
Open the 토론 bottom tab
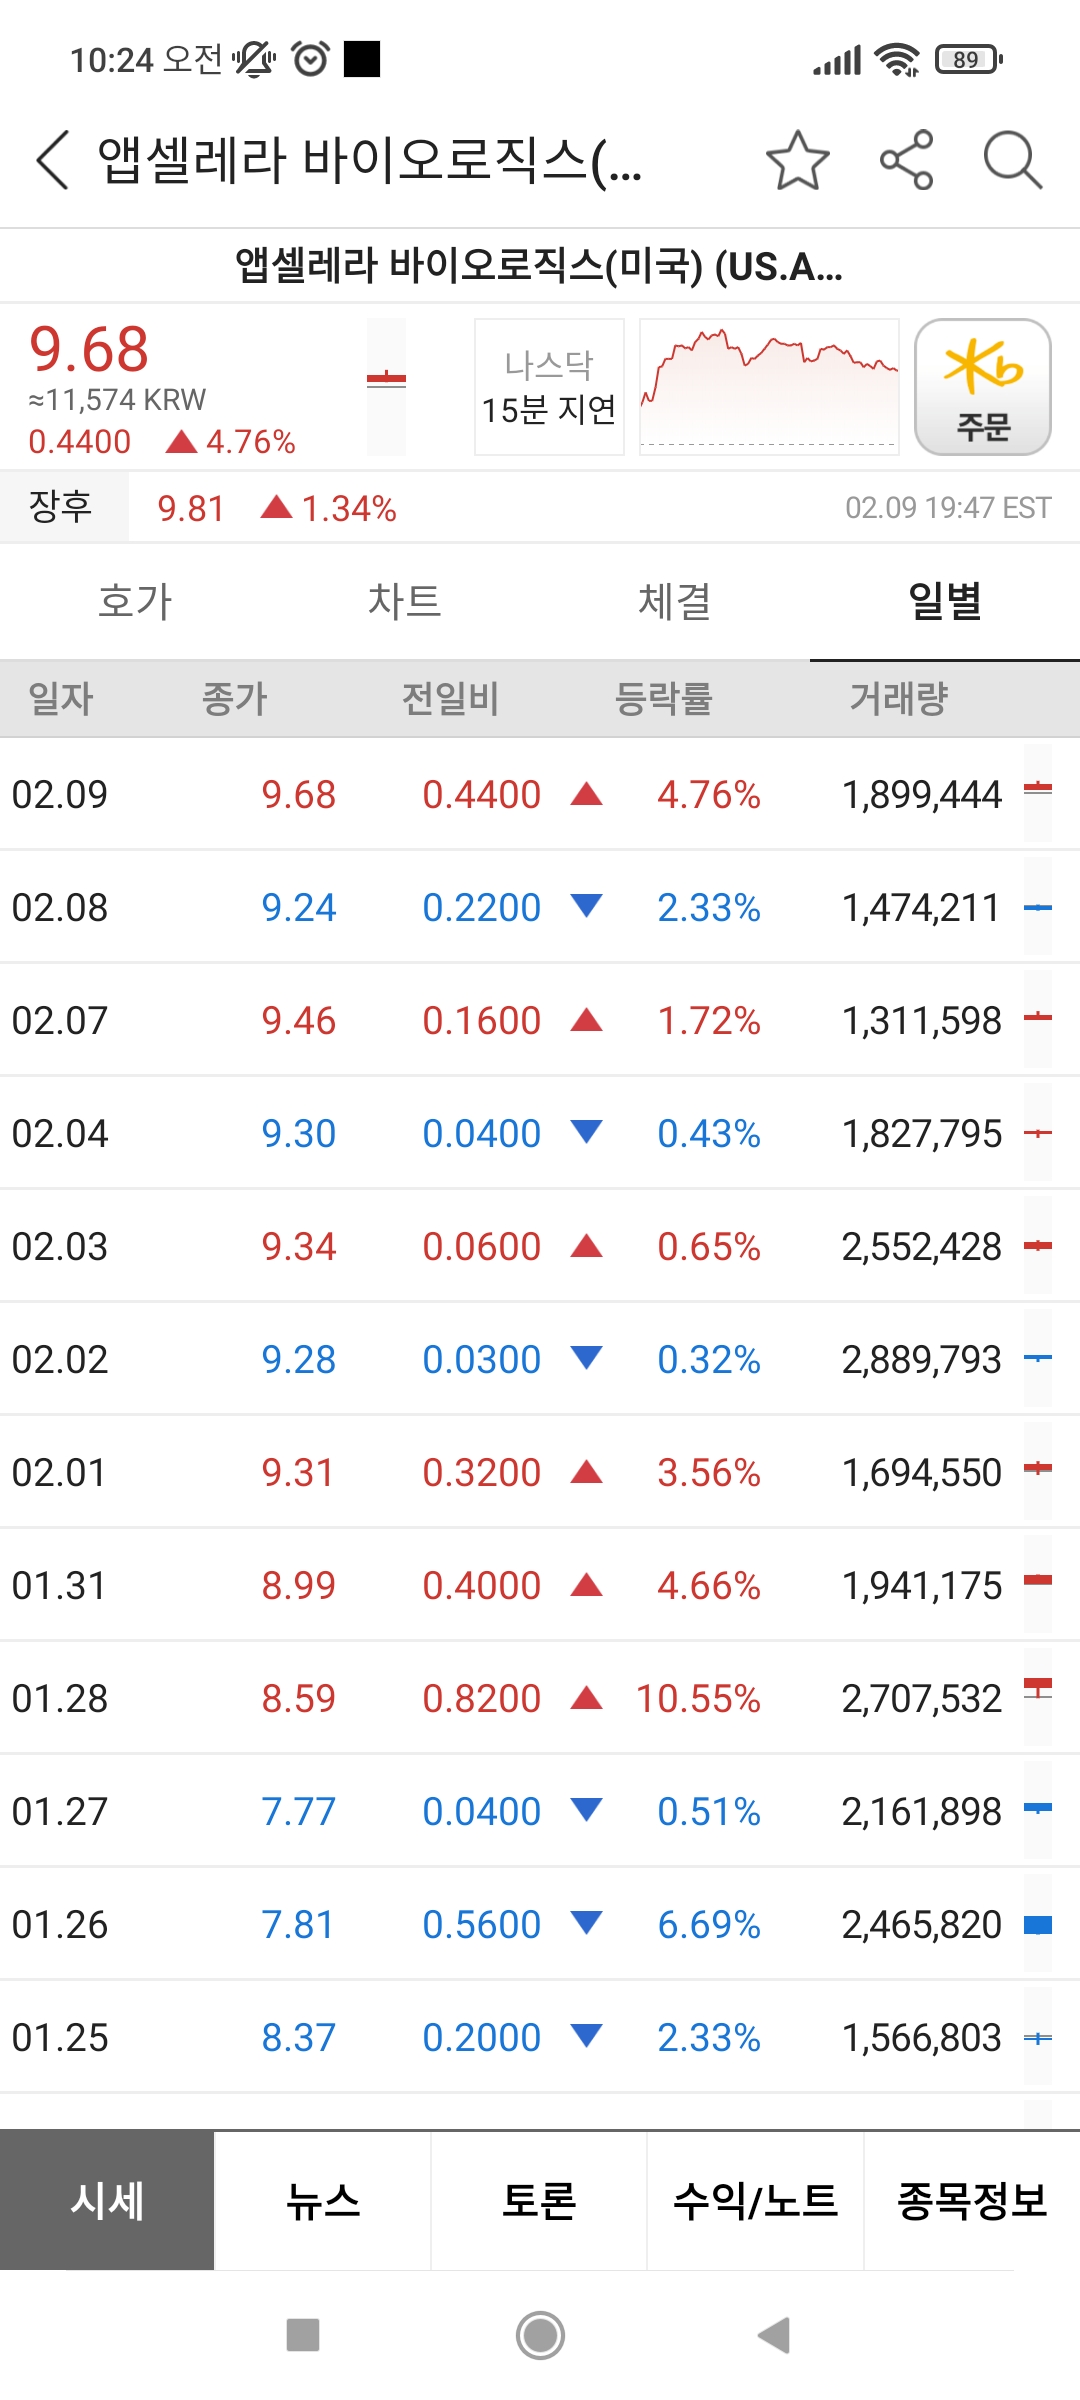(x=539, y=2200)
